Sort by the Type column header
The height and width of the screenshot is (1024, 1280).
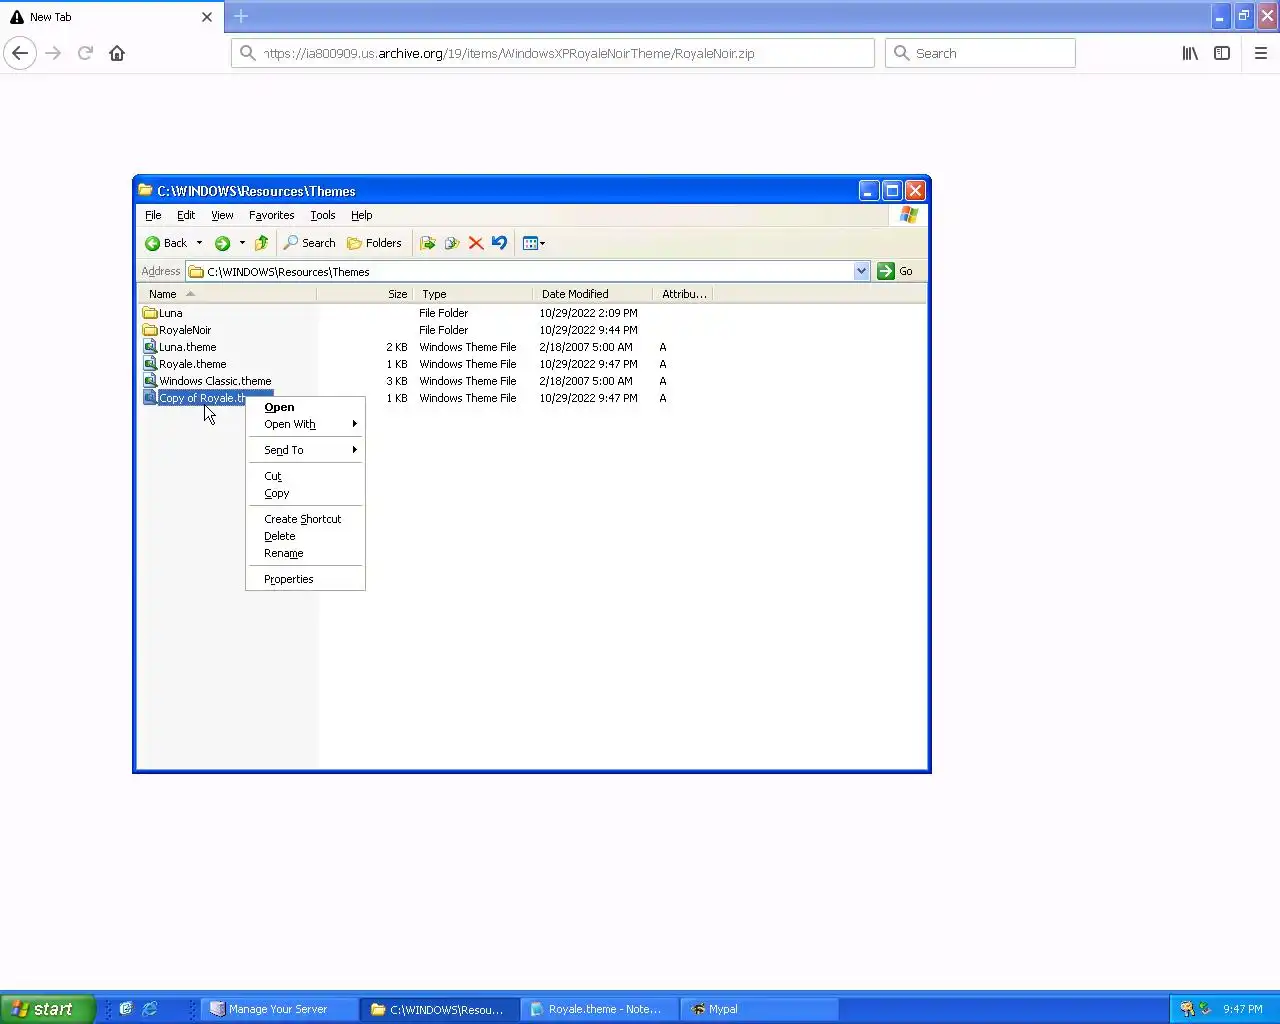pyautogui.click(x=473, y=294)
